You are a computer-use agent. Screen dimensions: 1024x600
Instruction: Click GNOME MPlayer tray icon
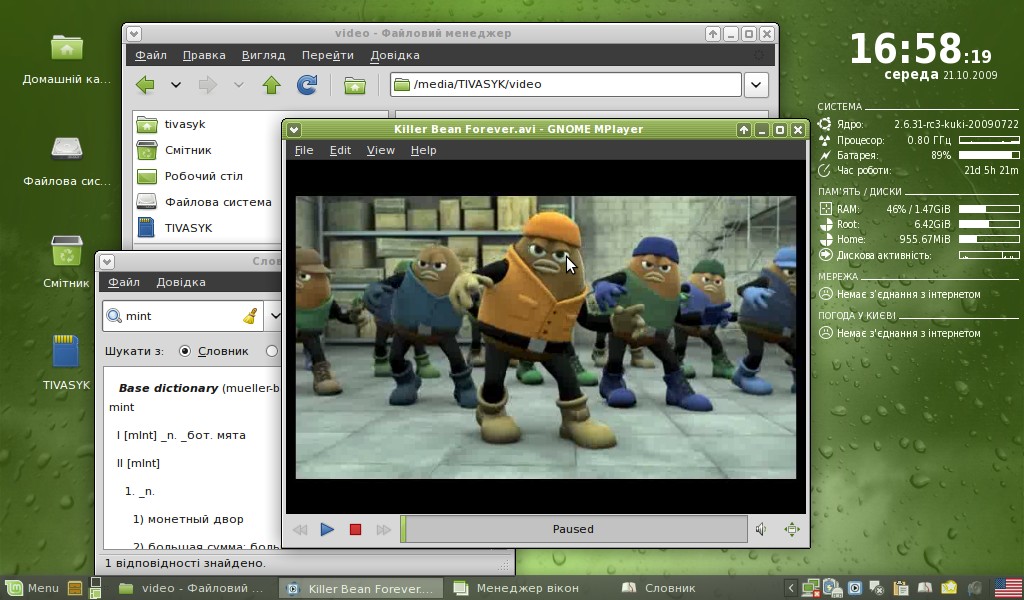[x=854, y=588]
